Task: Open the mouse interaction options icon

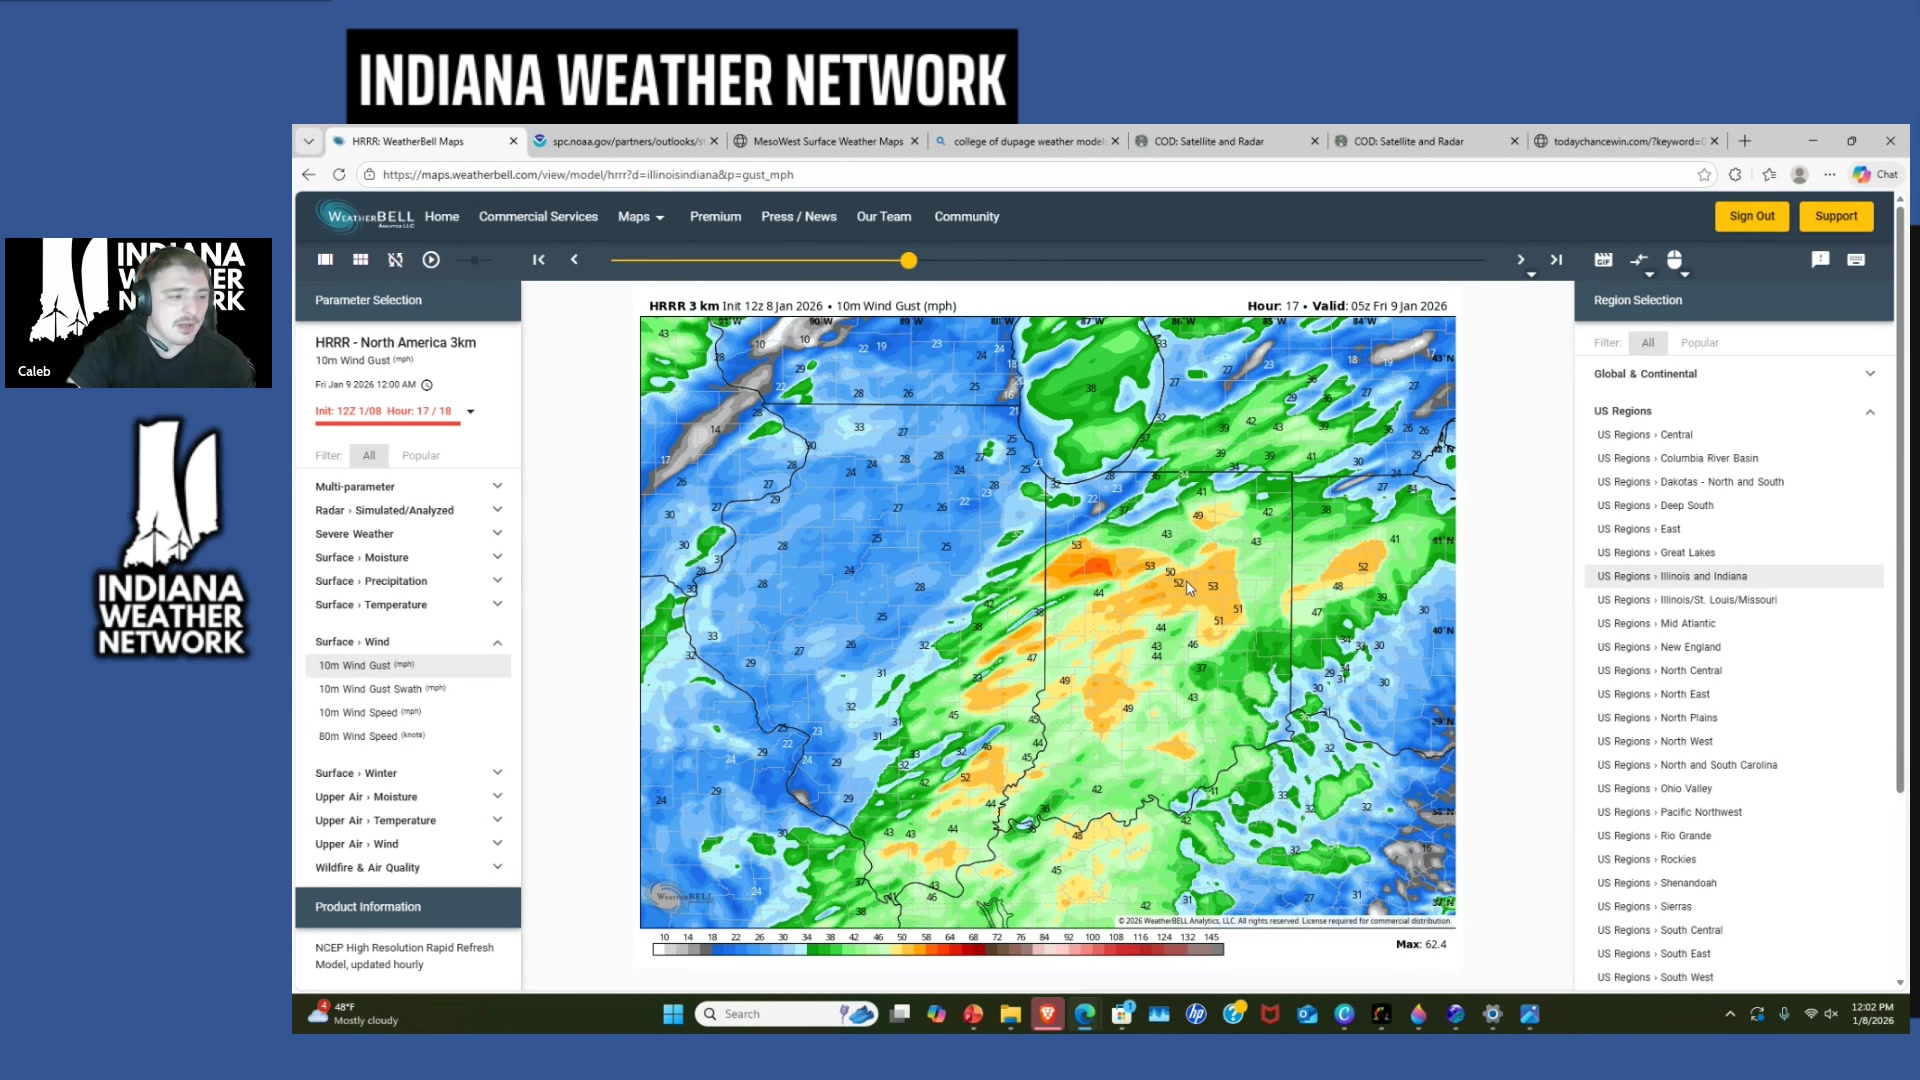Action: click(x=1675, y=260)
